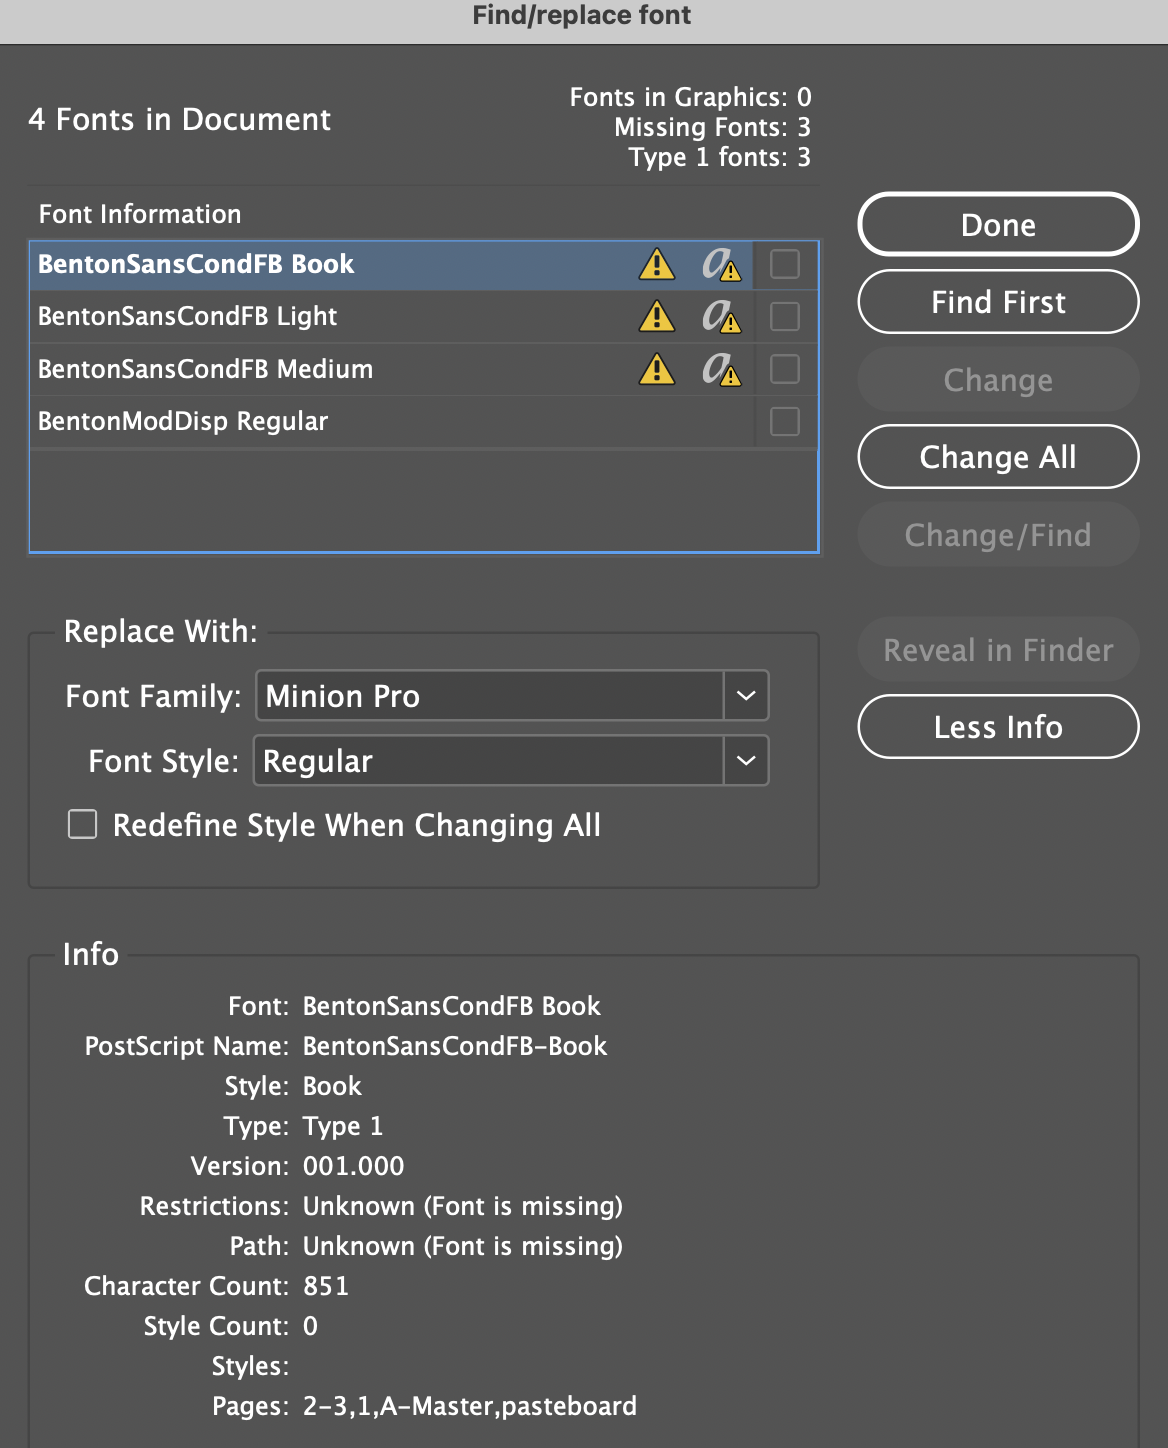This screenshot has width=1168, height=1448.
Task: Click the Pages info line in the Info panel
Action: point(424,1406)
